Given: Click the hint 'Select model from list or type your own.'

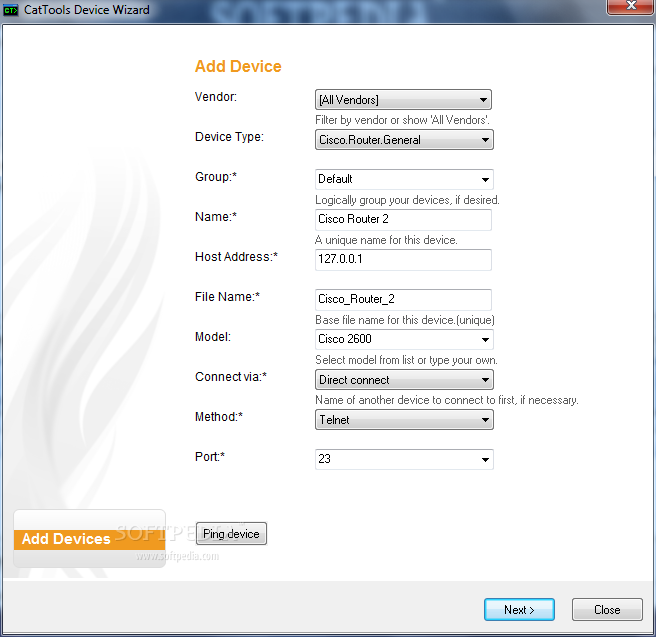Looking at the screenshot, I should pyautogui.click(x=406, y=360).
